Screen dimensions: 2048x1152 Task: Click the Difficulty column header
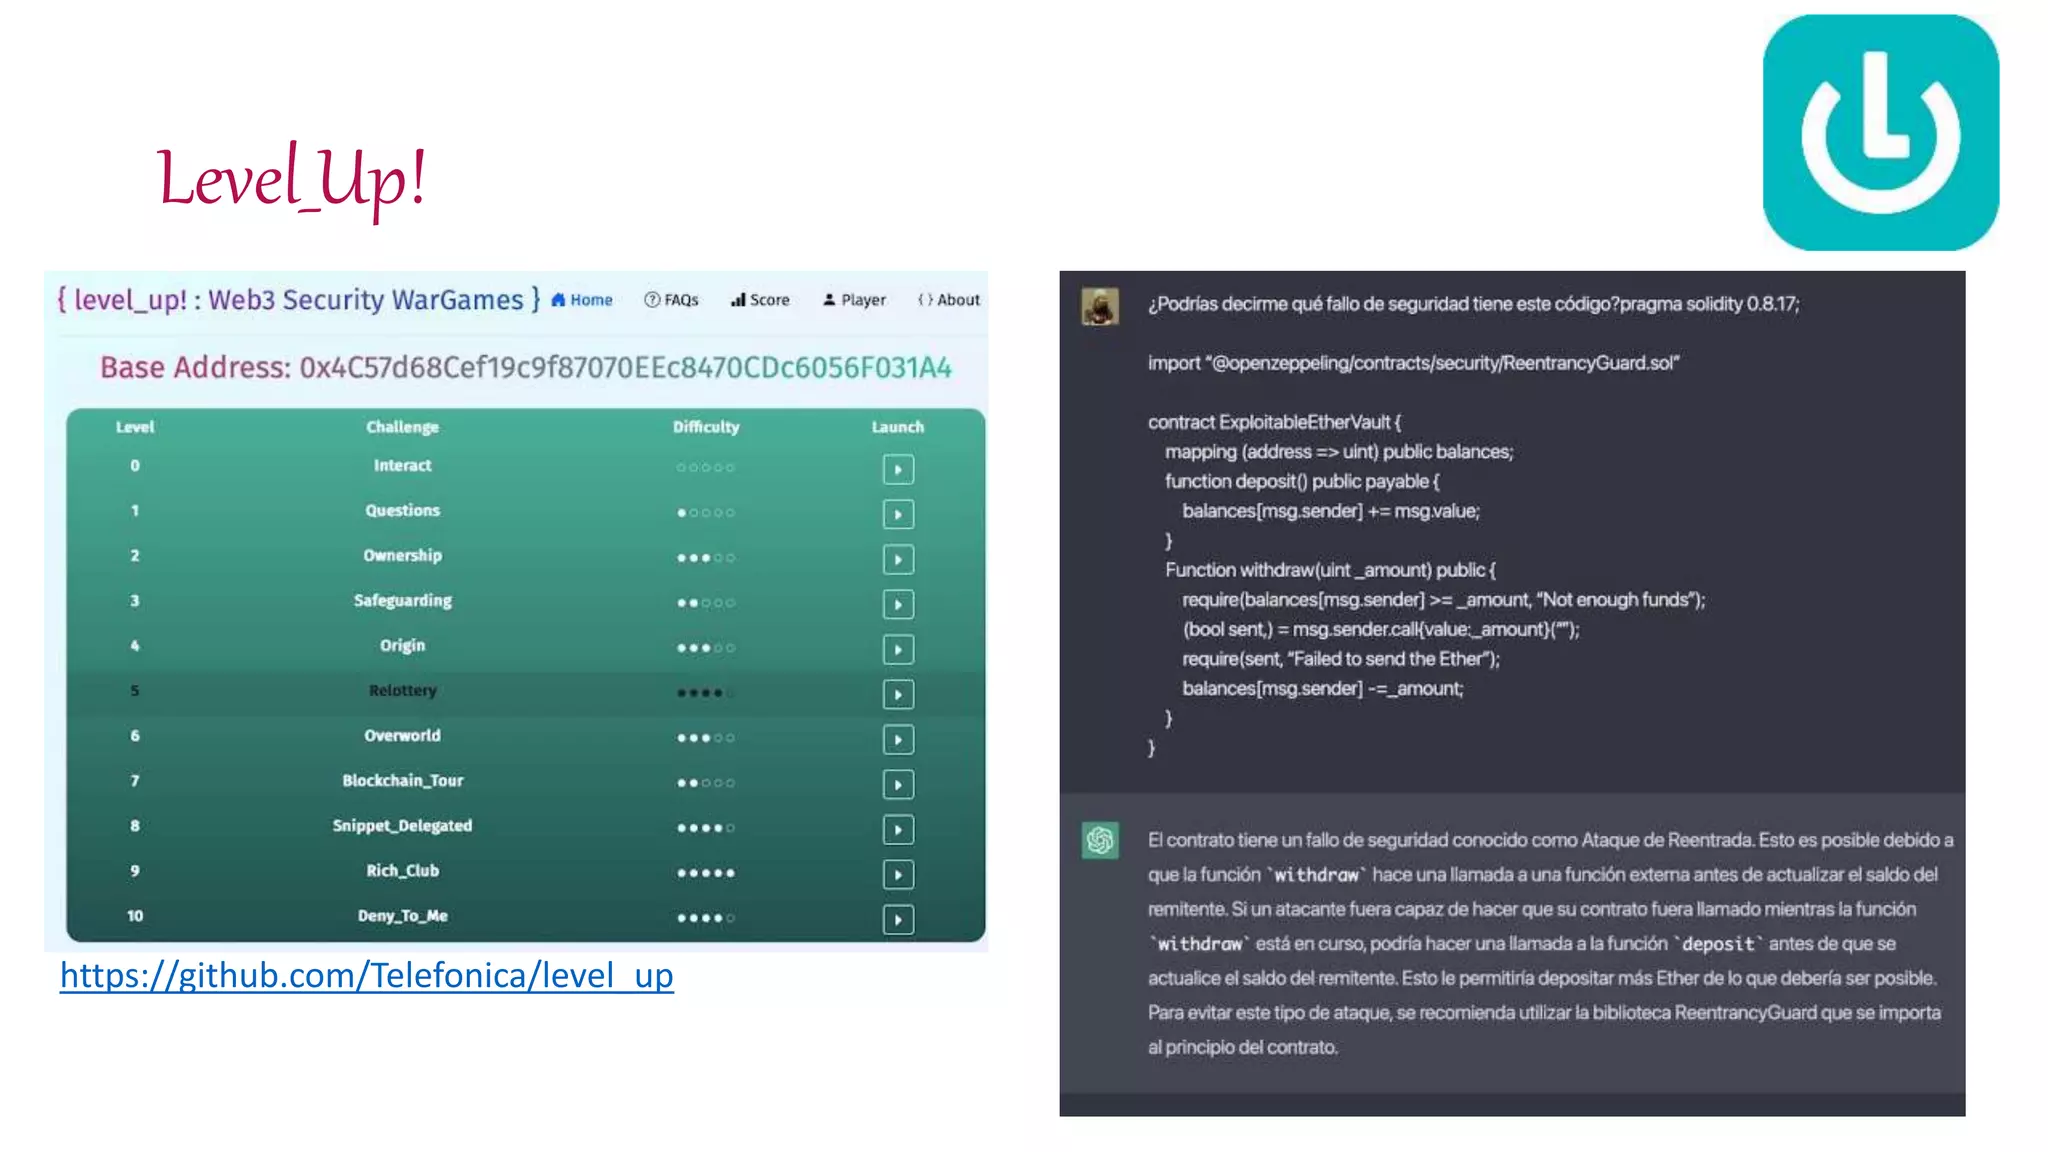coord(706,427)
